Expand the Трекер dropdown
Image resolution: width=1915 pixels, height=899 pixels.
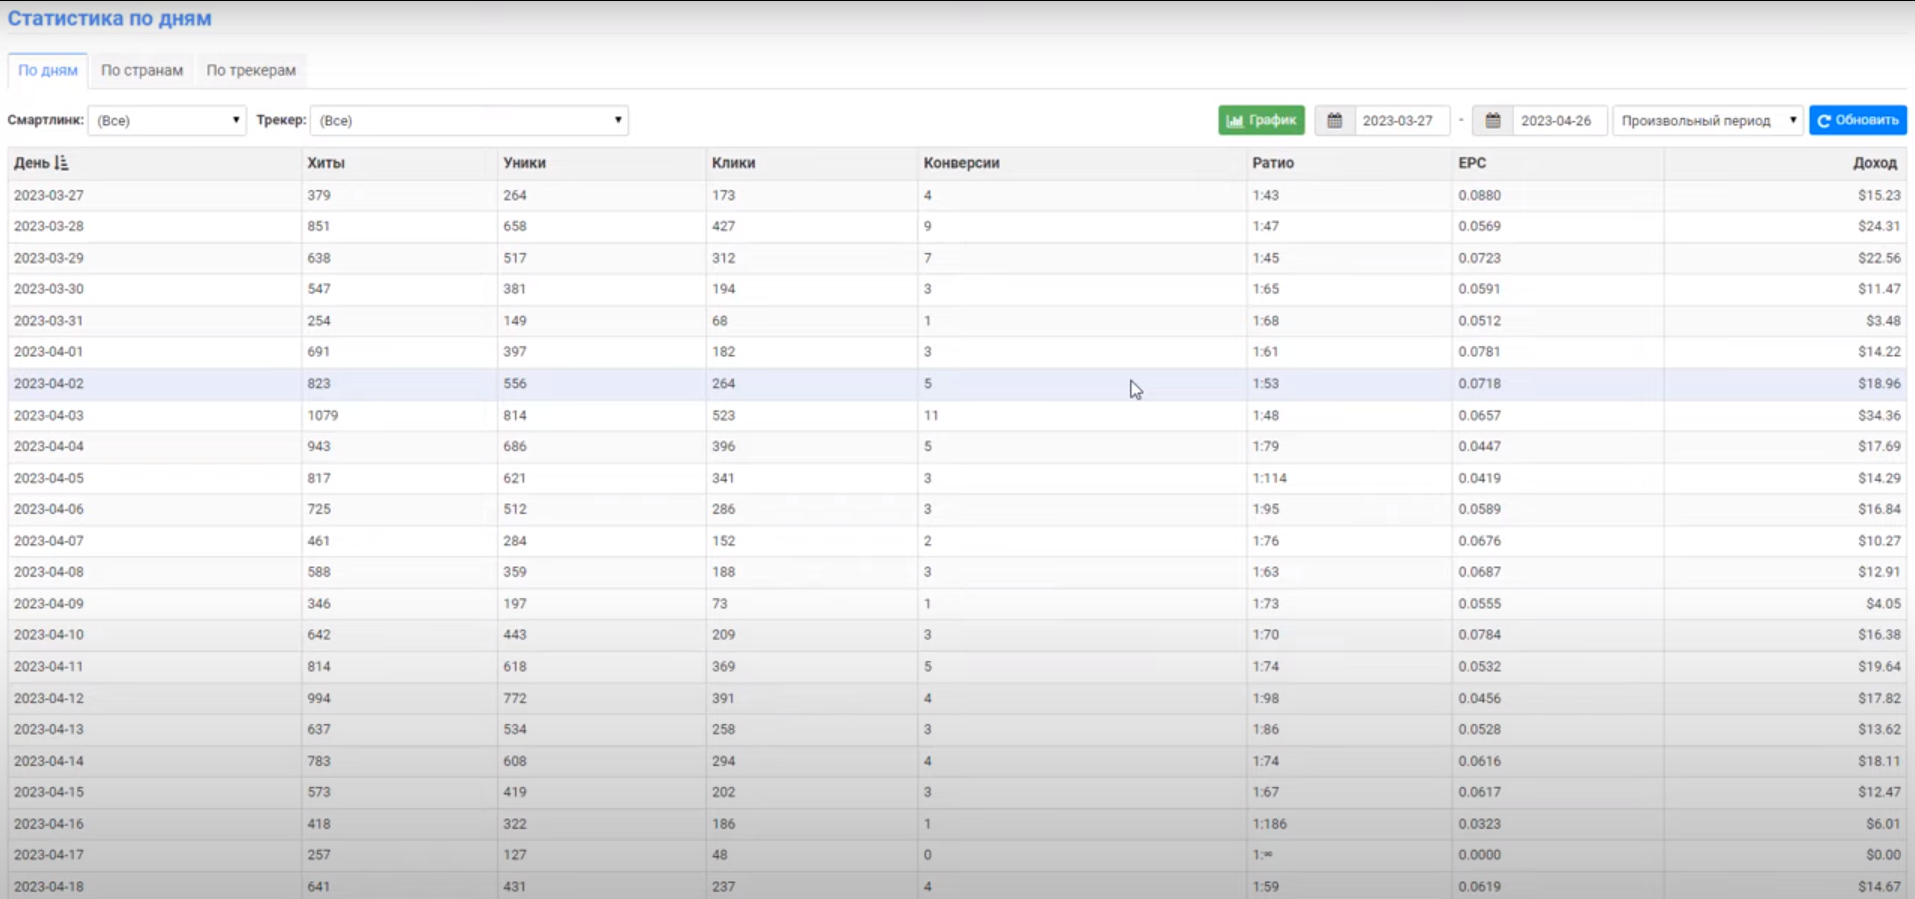click(469, 120)
